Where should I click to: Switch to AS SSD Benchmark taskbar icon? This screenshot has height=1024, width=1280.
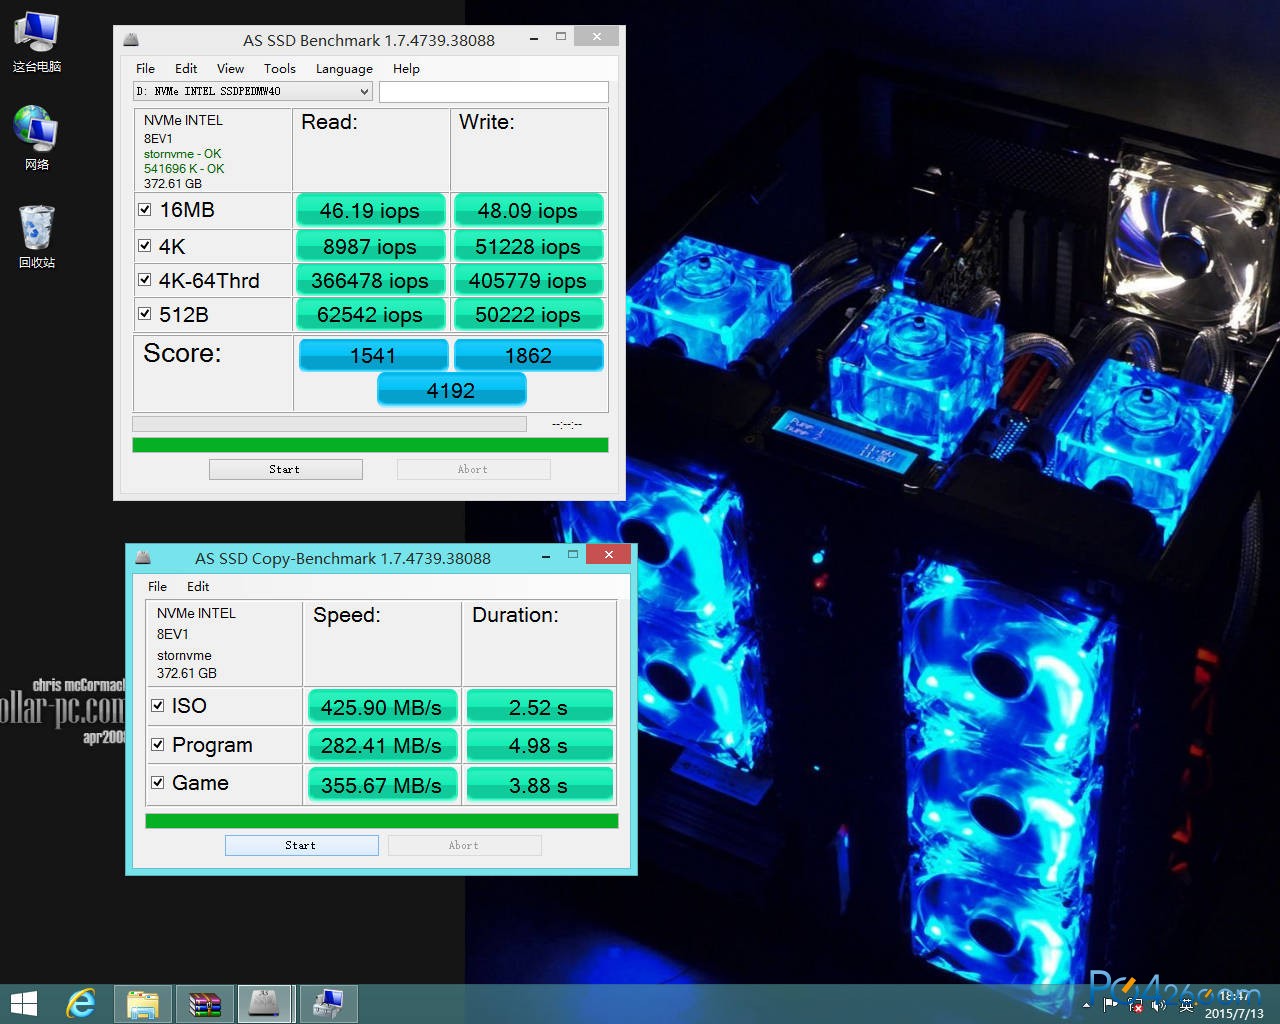265,1003
